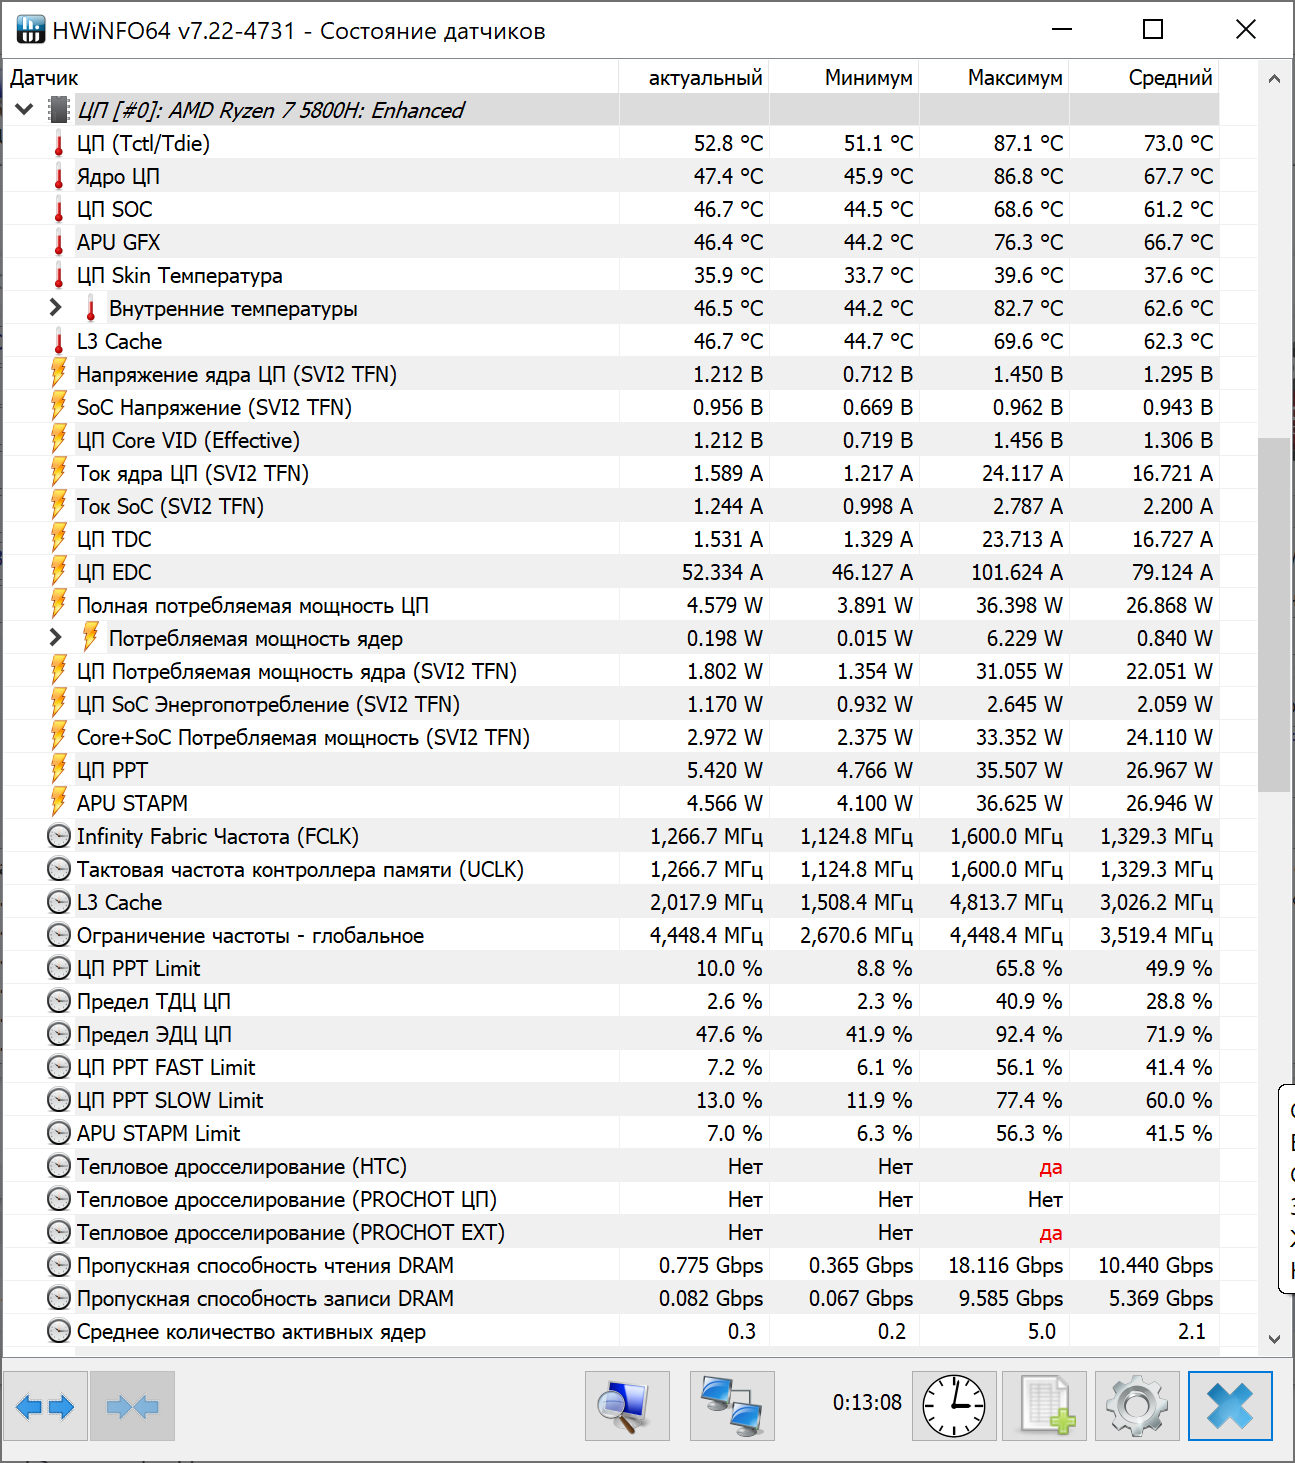Expand the Потребляемая мощность ядер row
The image size is (1295, 1463).
click(x=56, y=638)
